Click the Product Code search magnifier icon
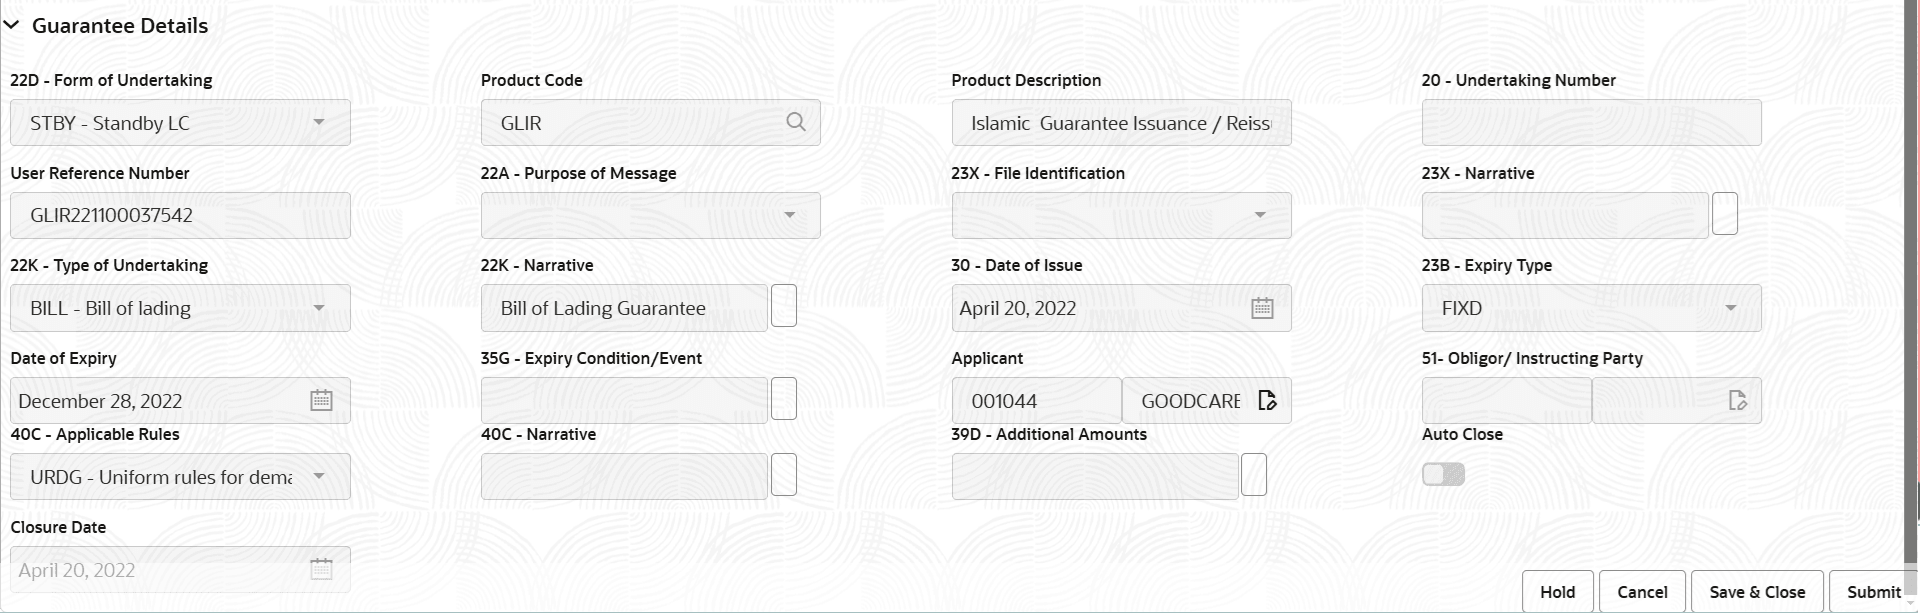Image resolution: width=1920 pixels, height=613 pixels. click(796, 122)
